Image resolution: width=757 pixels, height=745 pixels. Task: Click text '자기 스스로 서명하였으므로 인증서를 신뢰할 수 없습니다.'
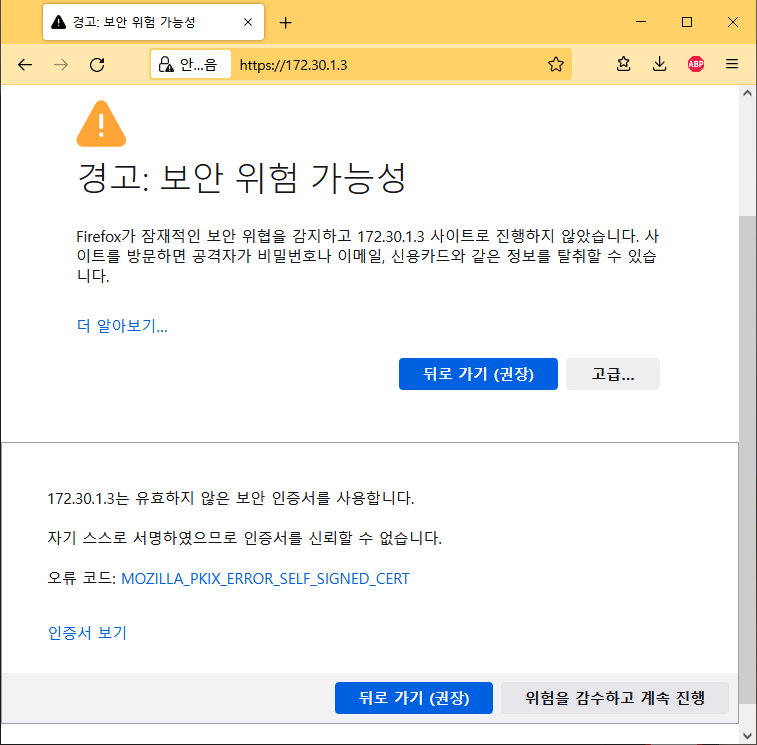pos(245,538)
